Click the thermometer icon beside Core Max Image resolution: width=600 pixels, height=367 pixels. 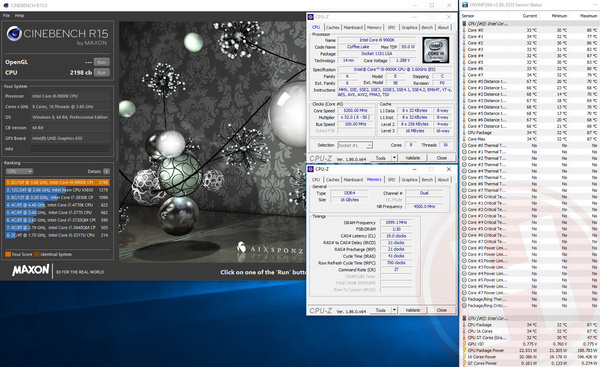465,139
